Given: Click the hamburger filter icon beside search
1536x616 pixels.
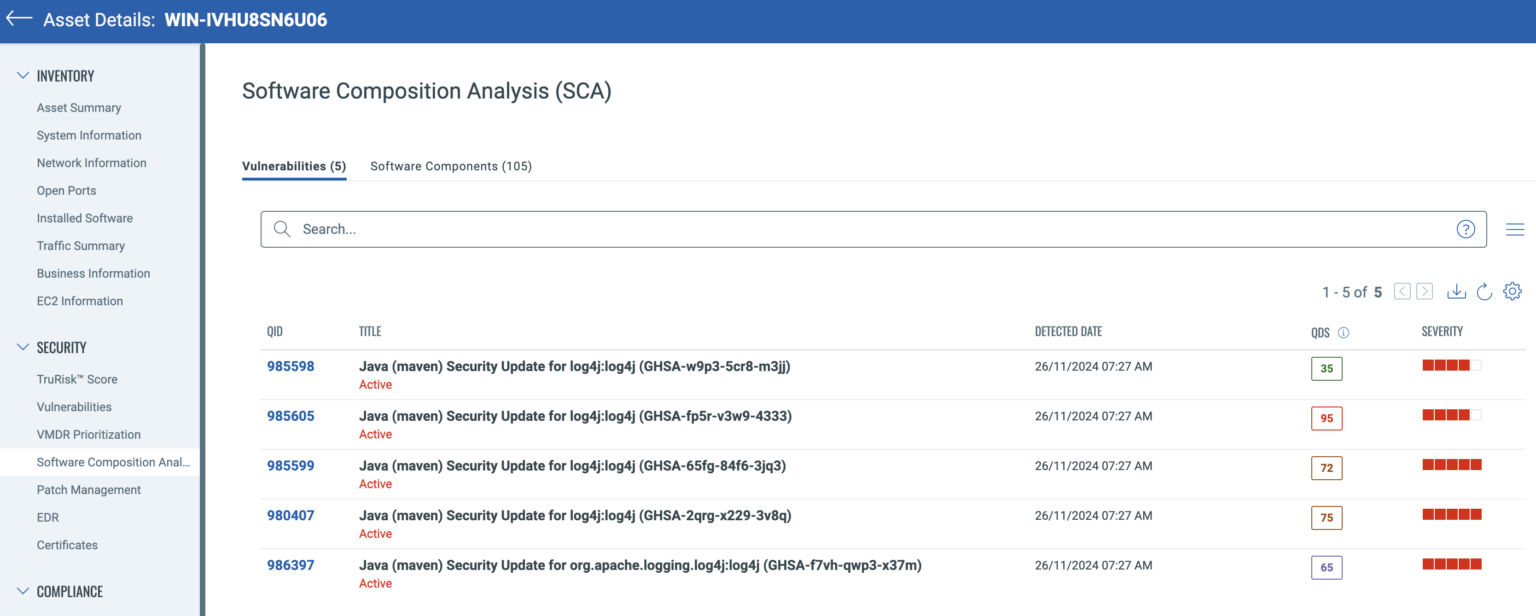Looking at the screenshot, I should click(x=1514, y=229).
